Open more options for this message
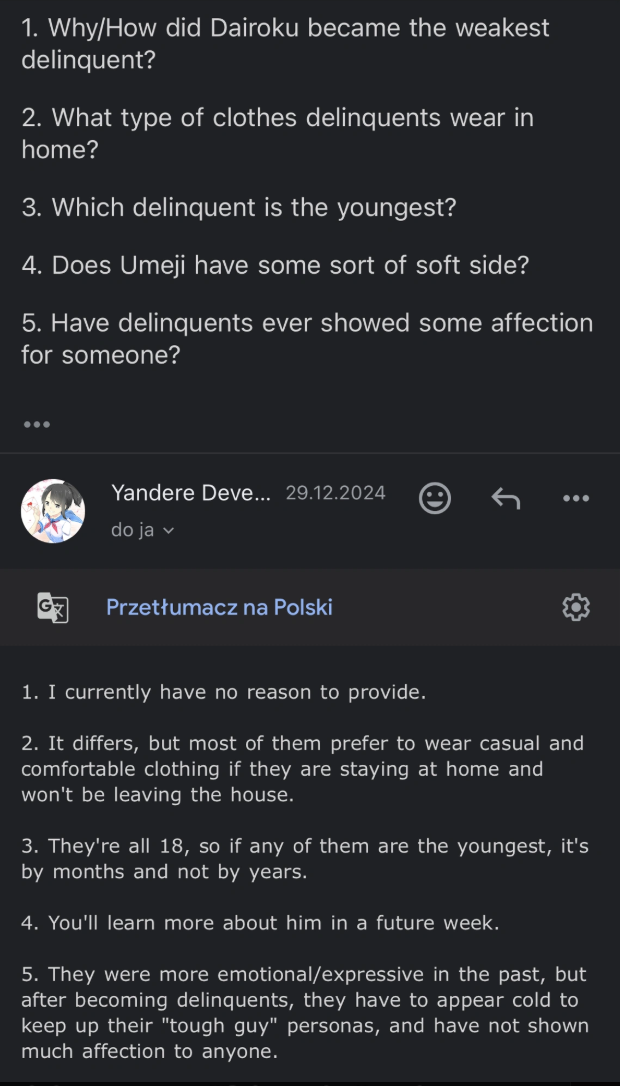Image resolution: width=620 pixels, height=1086 pixels. click(x=576, y=498)
